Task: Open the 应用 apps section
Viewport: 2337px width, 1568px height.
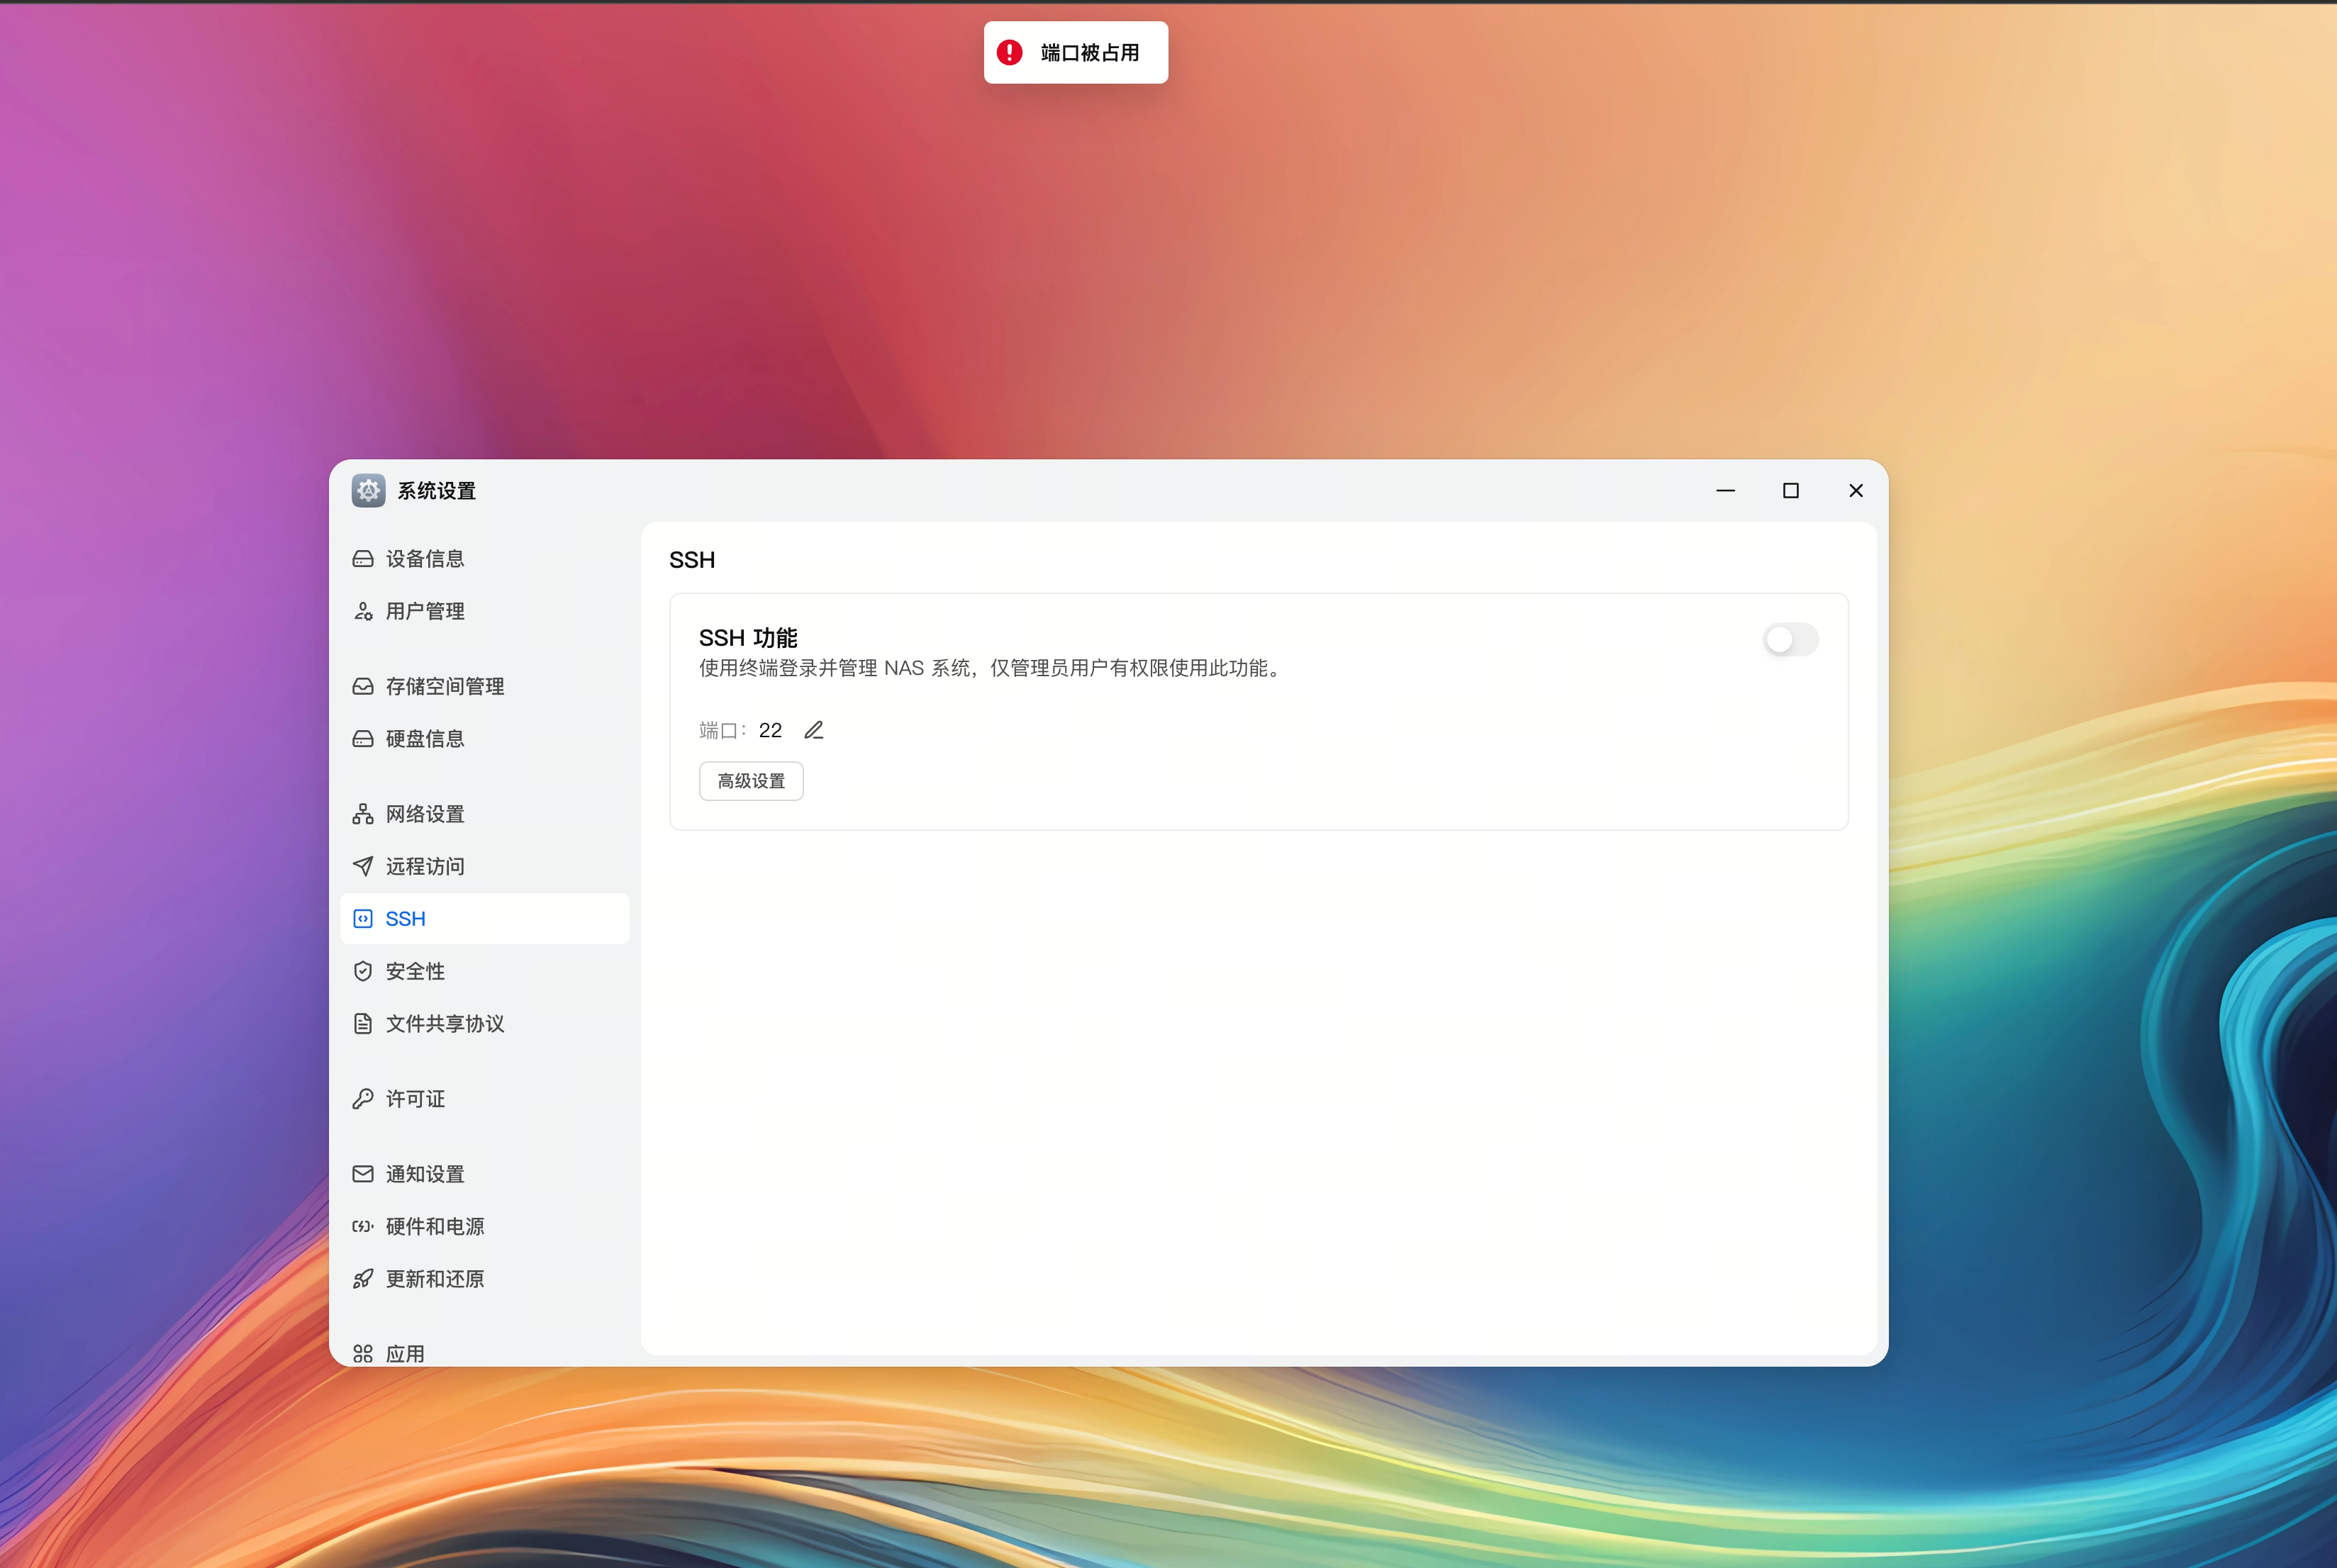Action: (x=404, y=1353)
